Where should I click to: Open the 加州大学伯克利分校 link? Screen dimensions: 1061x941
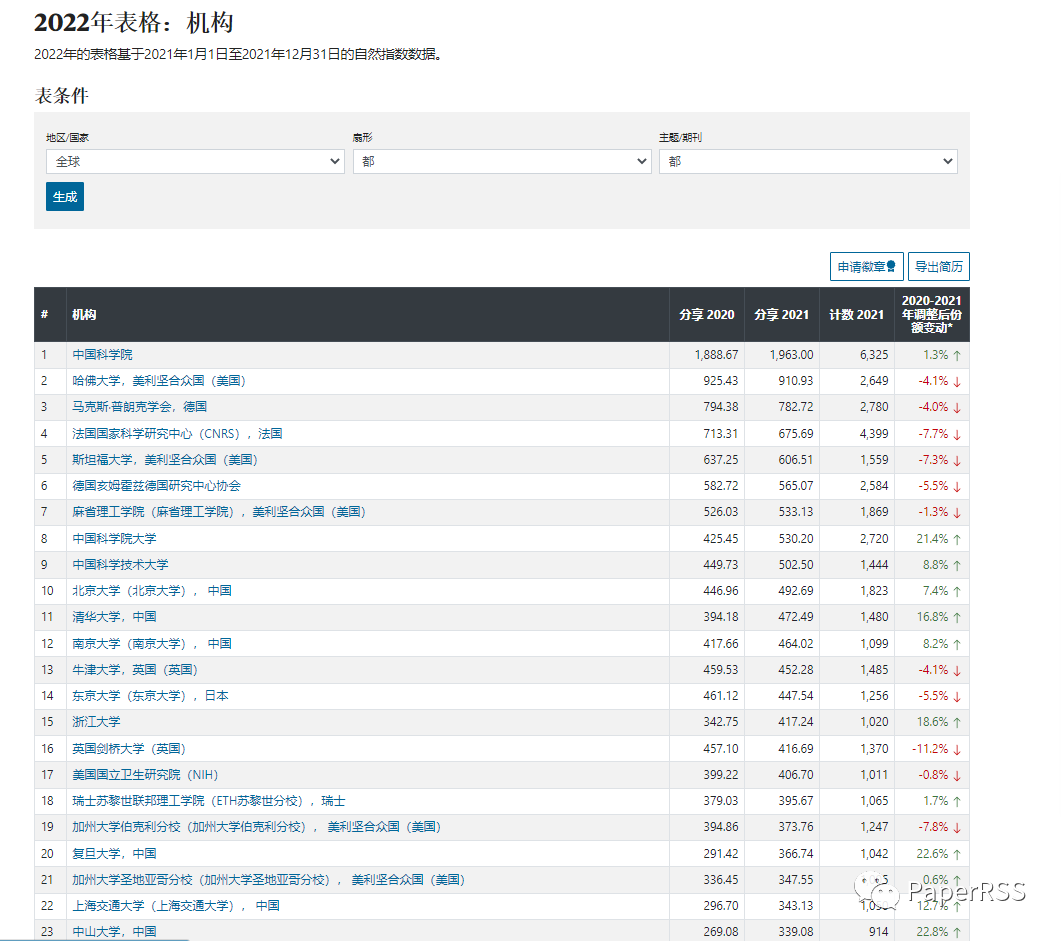(257, 827)
